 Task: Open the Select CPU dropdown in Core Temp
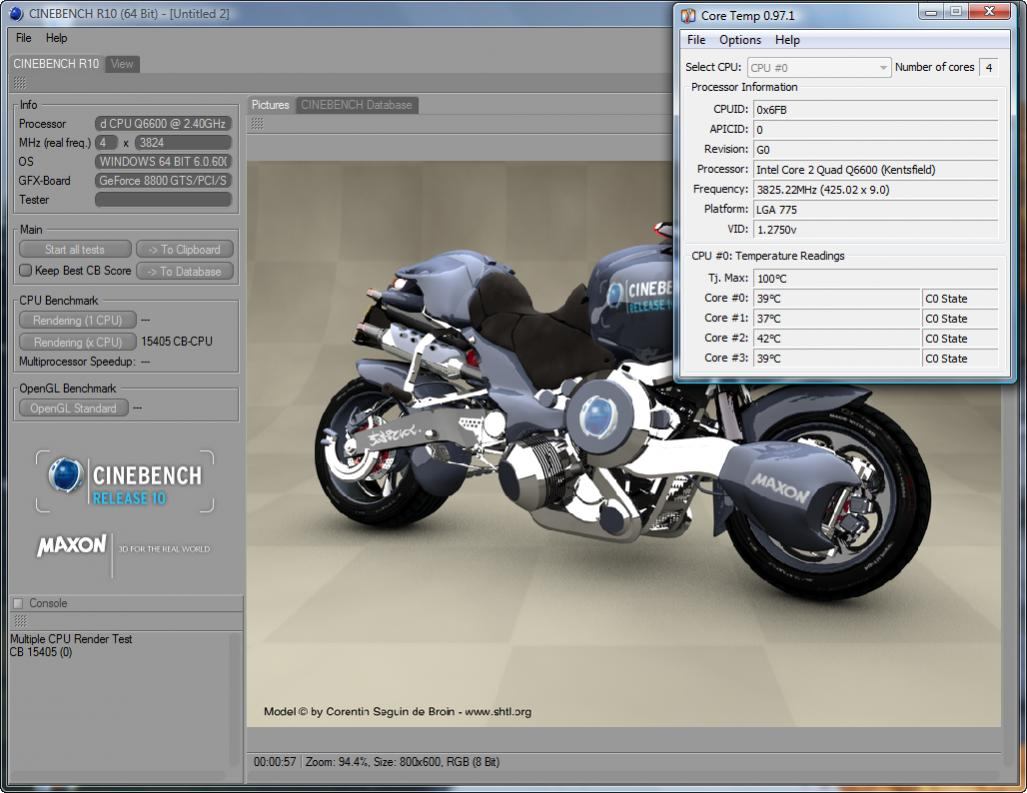(819, 67)
